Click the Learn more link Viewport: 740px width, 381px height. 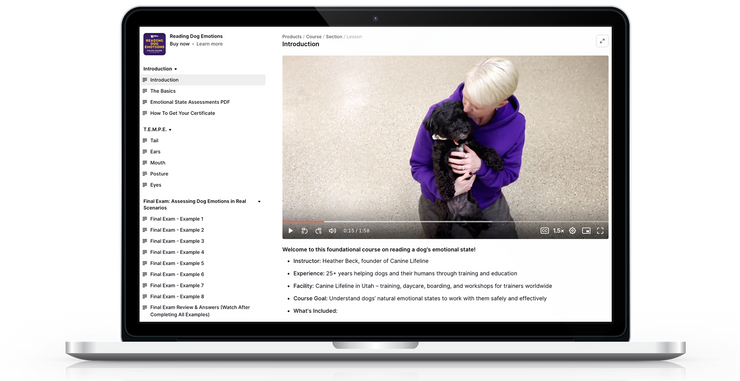pyautogui.click(x=210, y=44)
